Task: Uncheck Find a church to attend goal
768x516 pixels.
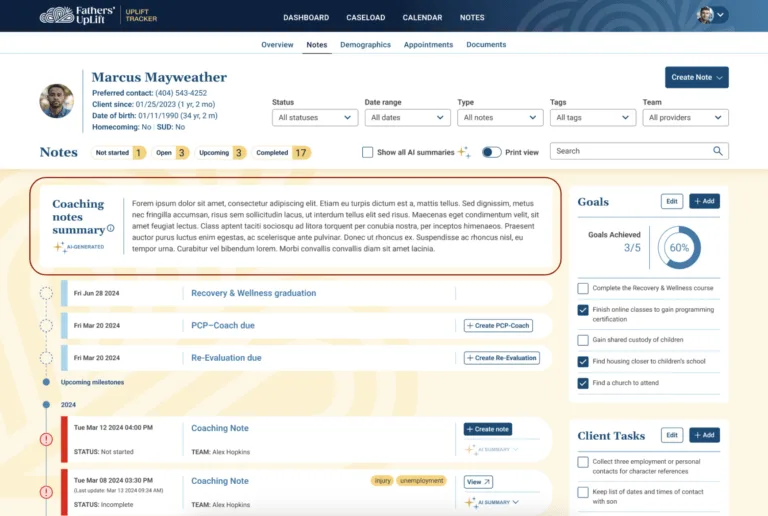Action: (583, 383)
